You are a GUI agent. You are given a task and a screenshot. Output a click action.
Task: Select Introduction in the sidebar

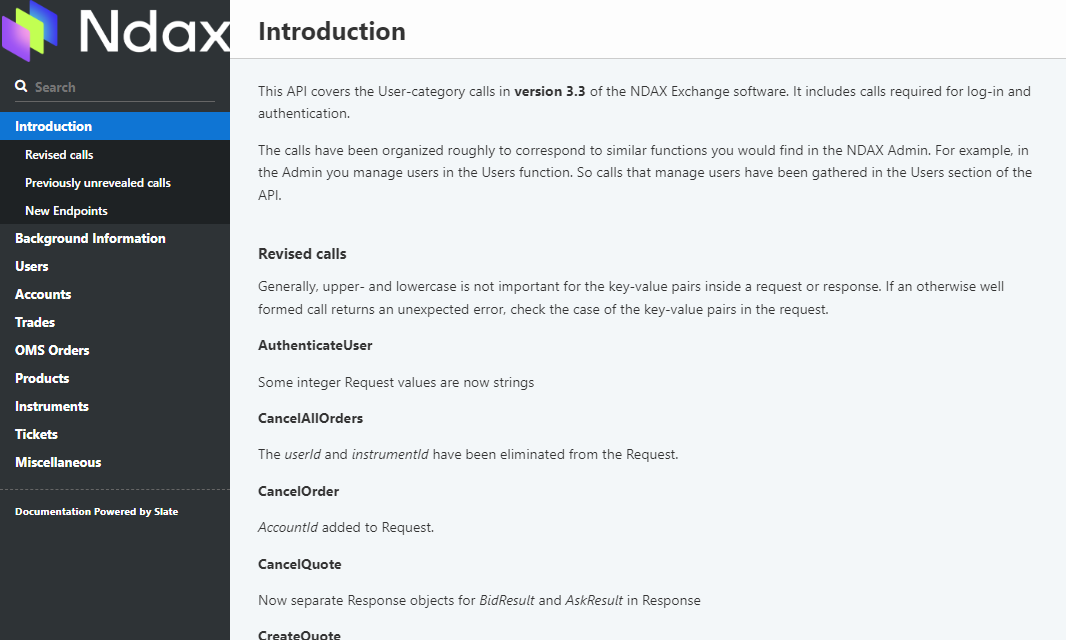[x=54, y=126]
